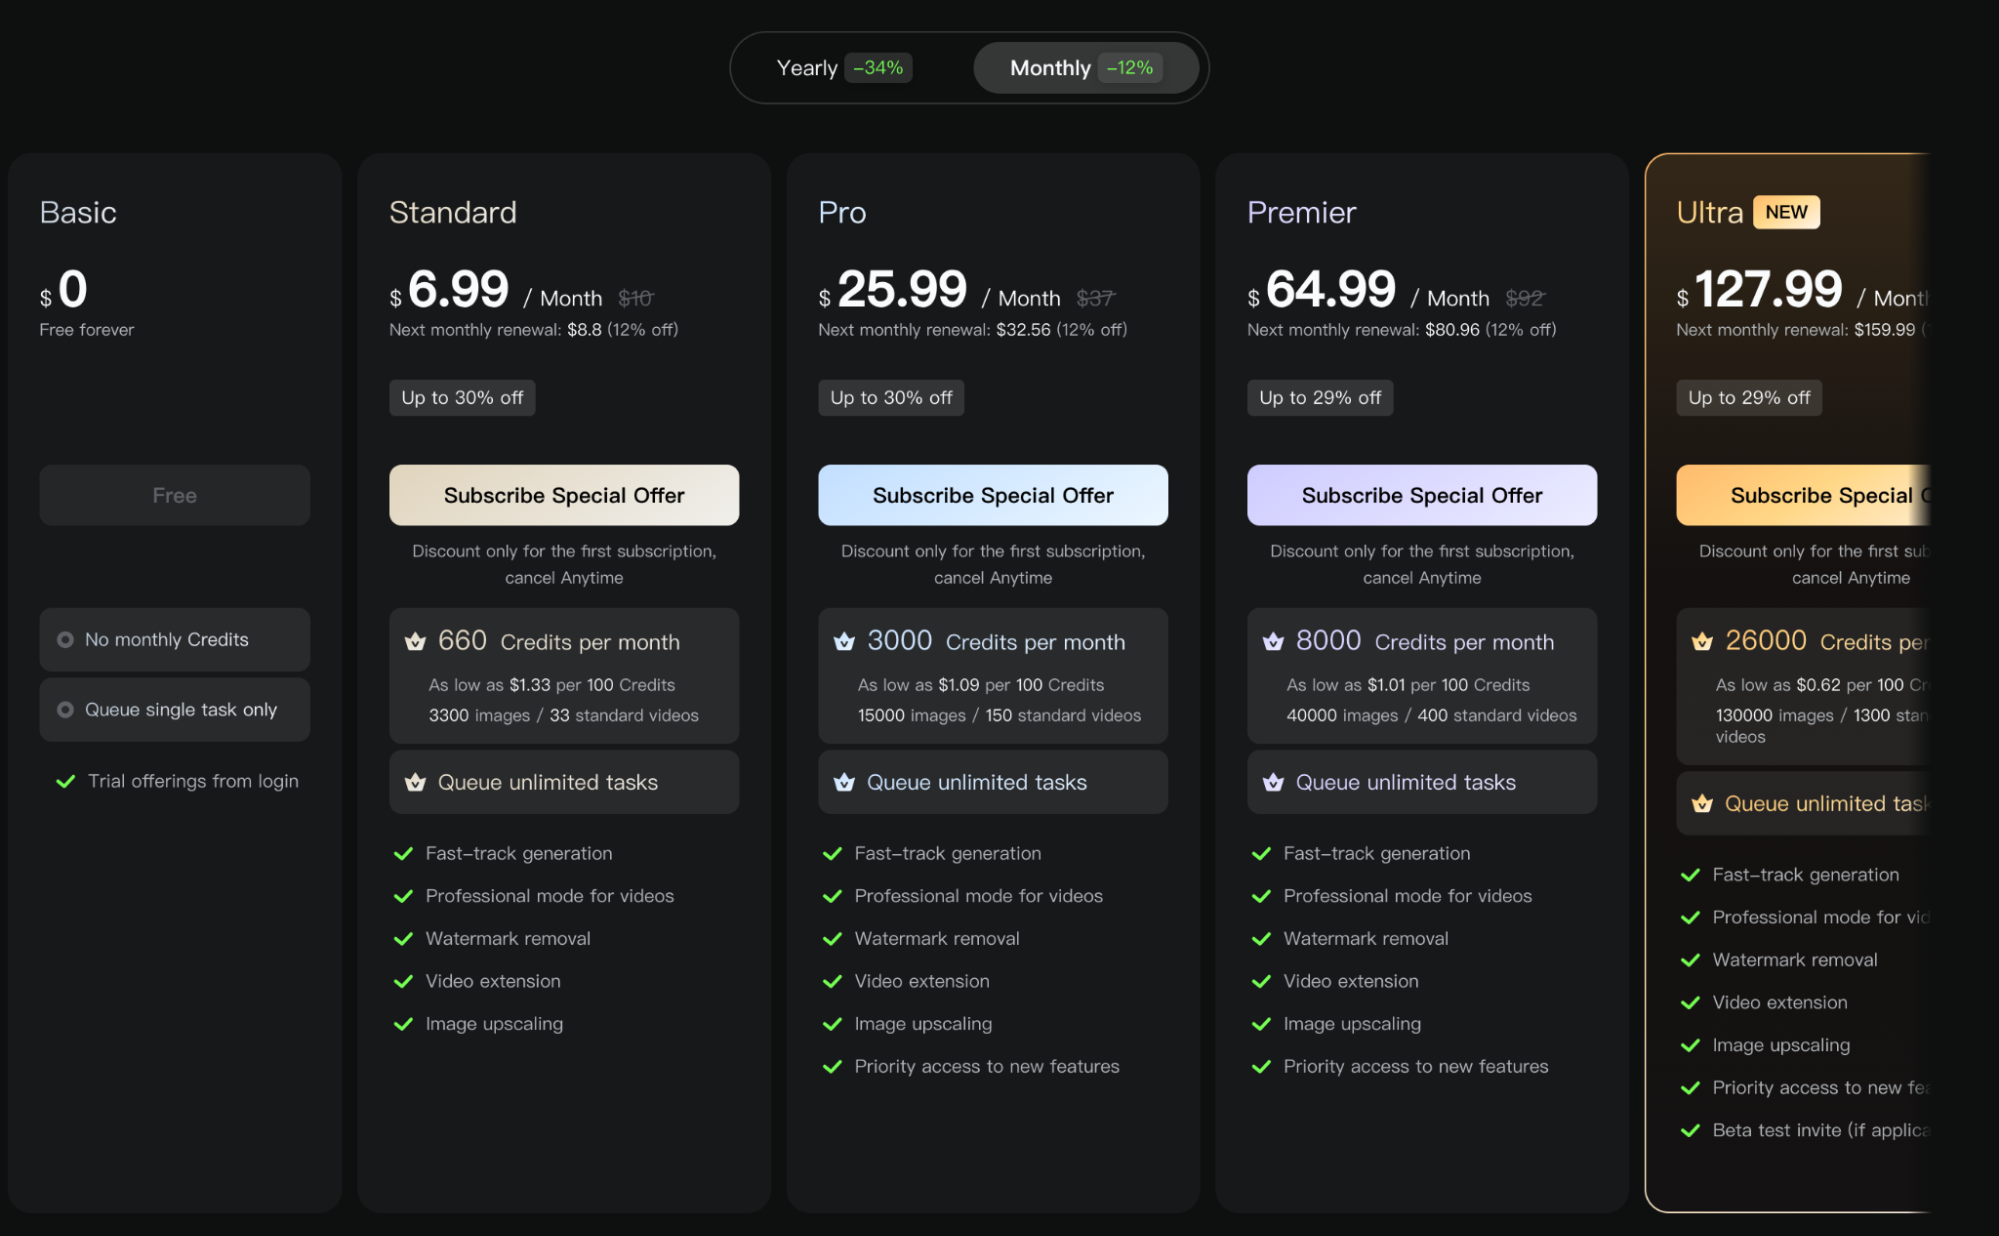
Task: Click 'Next monthly renewal: $80.96' text
Action: 1363,330
